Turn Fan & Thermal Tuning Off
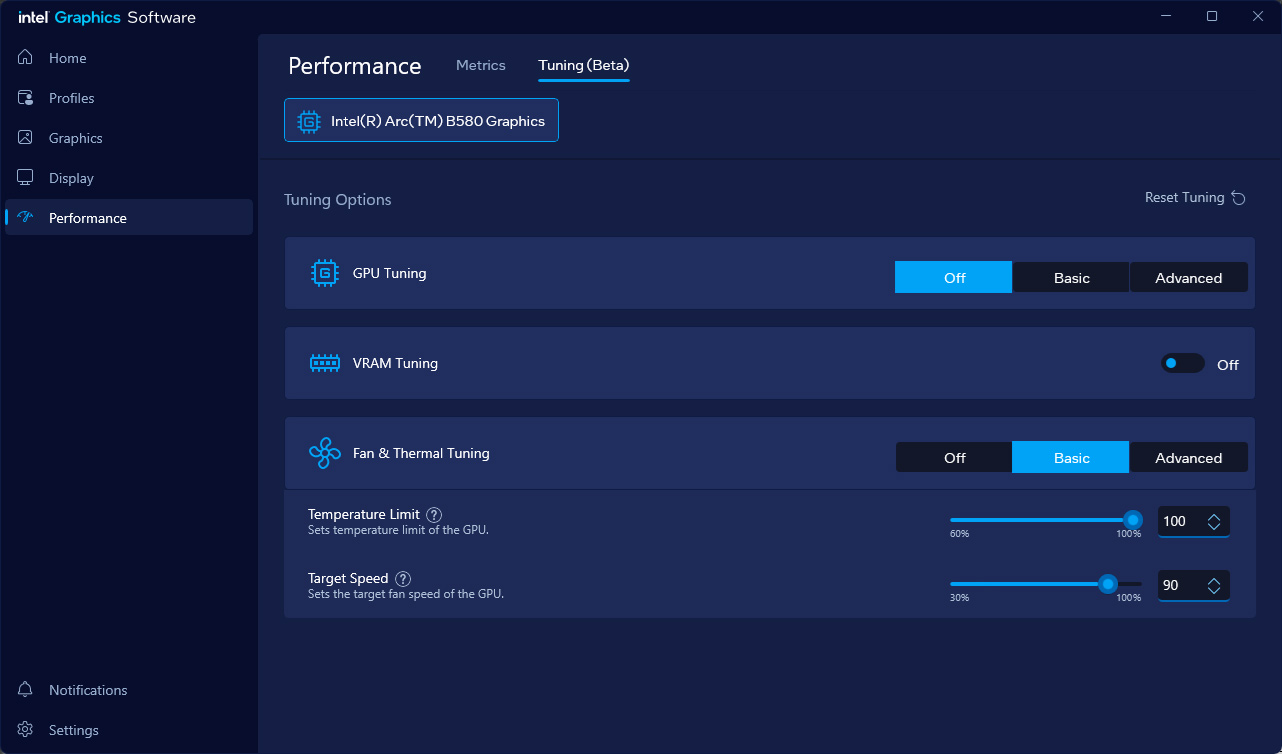This screenshot has width=1282, height=754. [x=954, y=458]
